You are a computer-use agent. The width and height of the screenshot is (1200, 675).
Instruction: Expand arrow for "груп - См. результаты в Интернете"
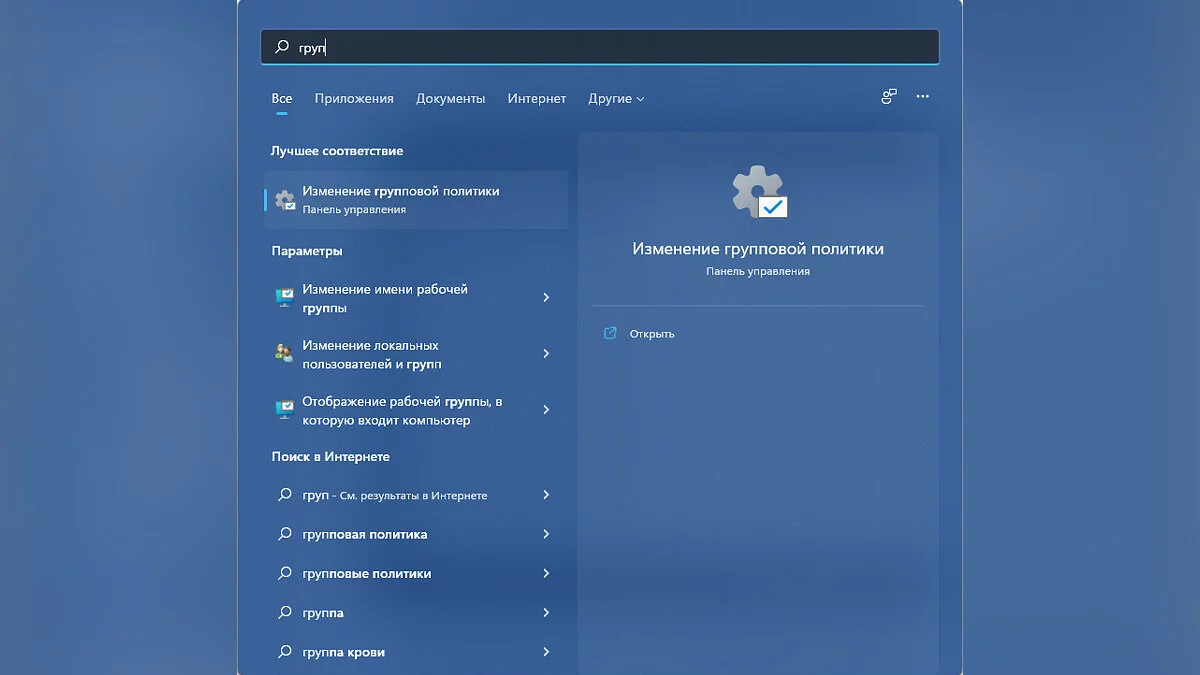pos(546,494)
